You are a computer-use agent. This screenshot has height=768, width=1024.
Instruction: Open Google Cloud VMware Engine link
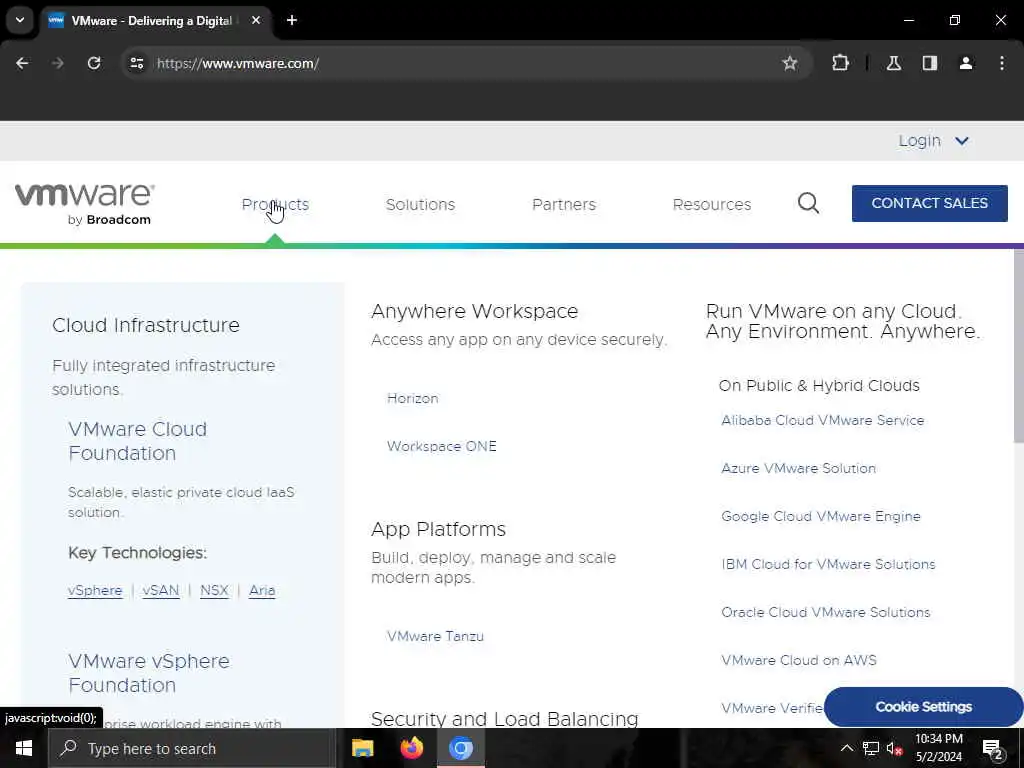click(x=820, y=516)
